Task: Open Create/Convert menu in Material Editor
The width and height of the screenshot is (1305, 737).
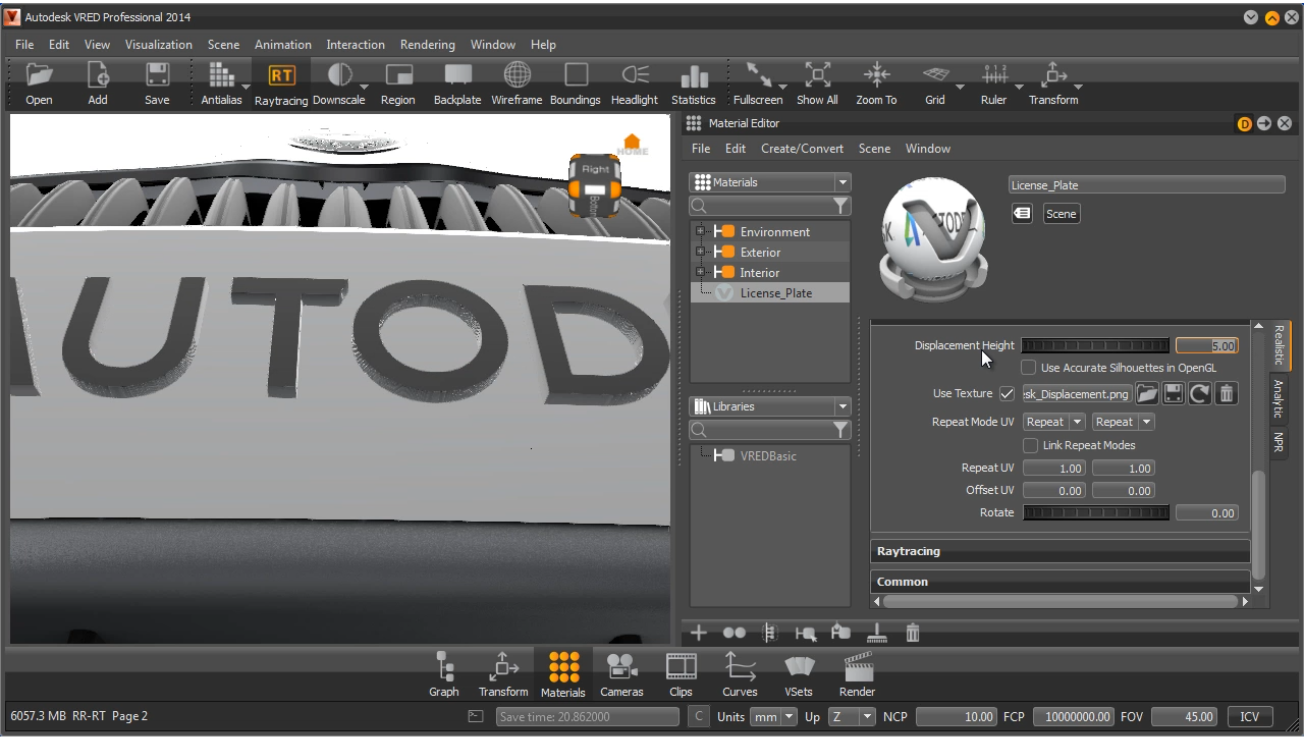Action: pyautogui.click(x=802, y=149)
